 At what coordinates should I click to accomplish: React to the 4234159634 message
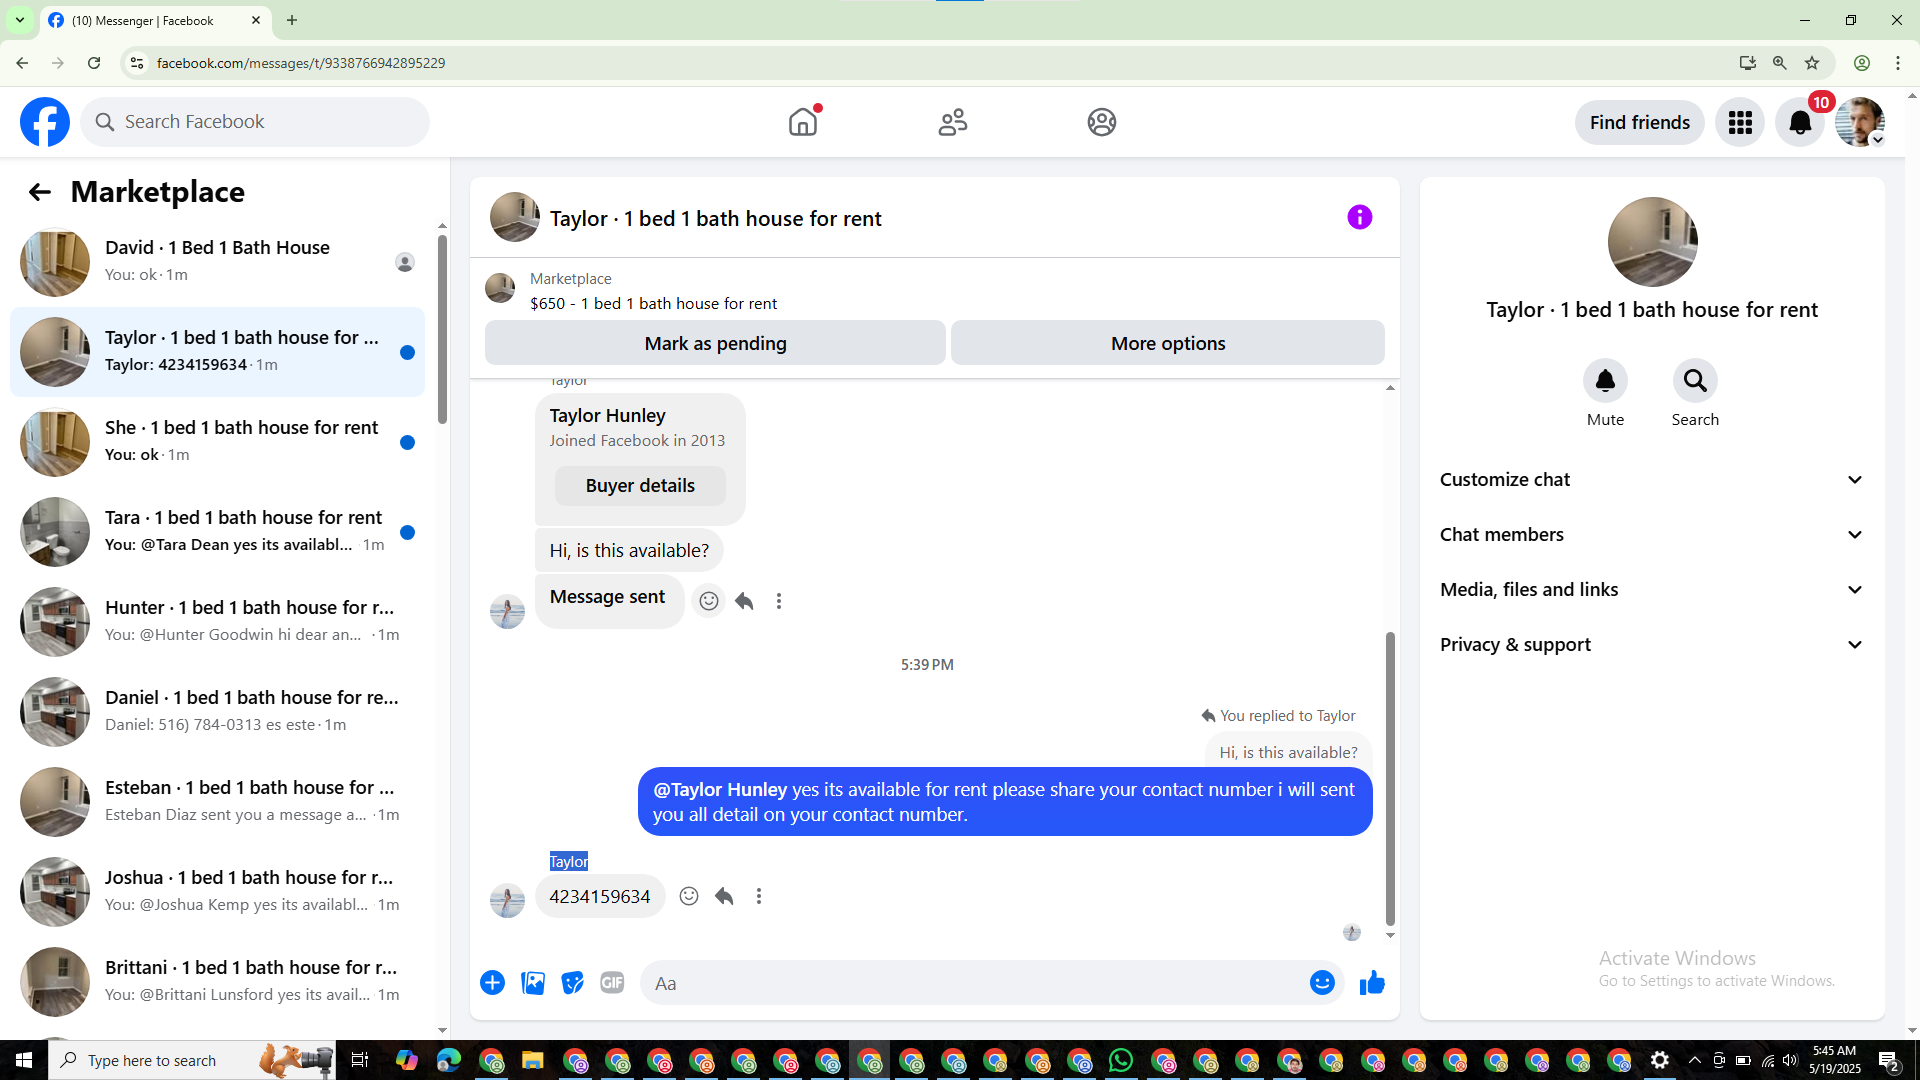coord(689,896)
